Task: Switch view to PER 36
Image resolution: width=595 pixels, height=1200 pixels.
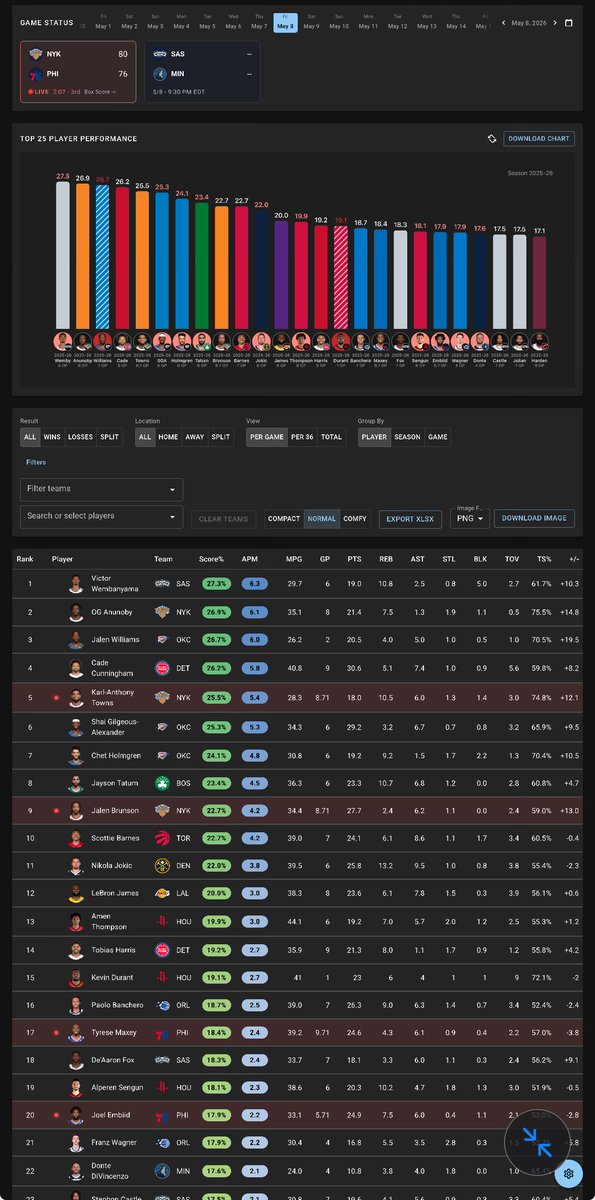Action: [301, 437]
